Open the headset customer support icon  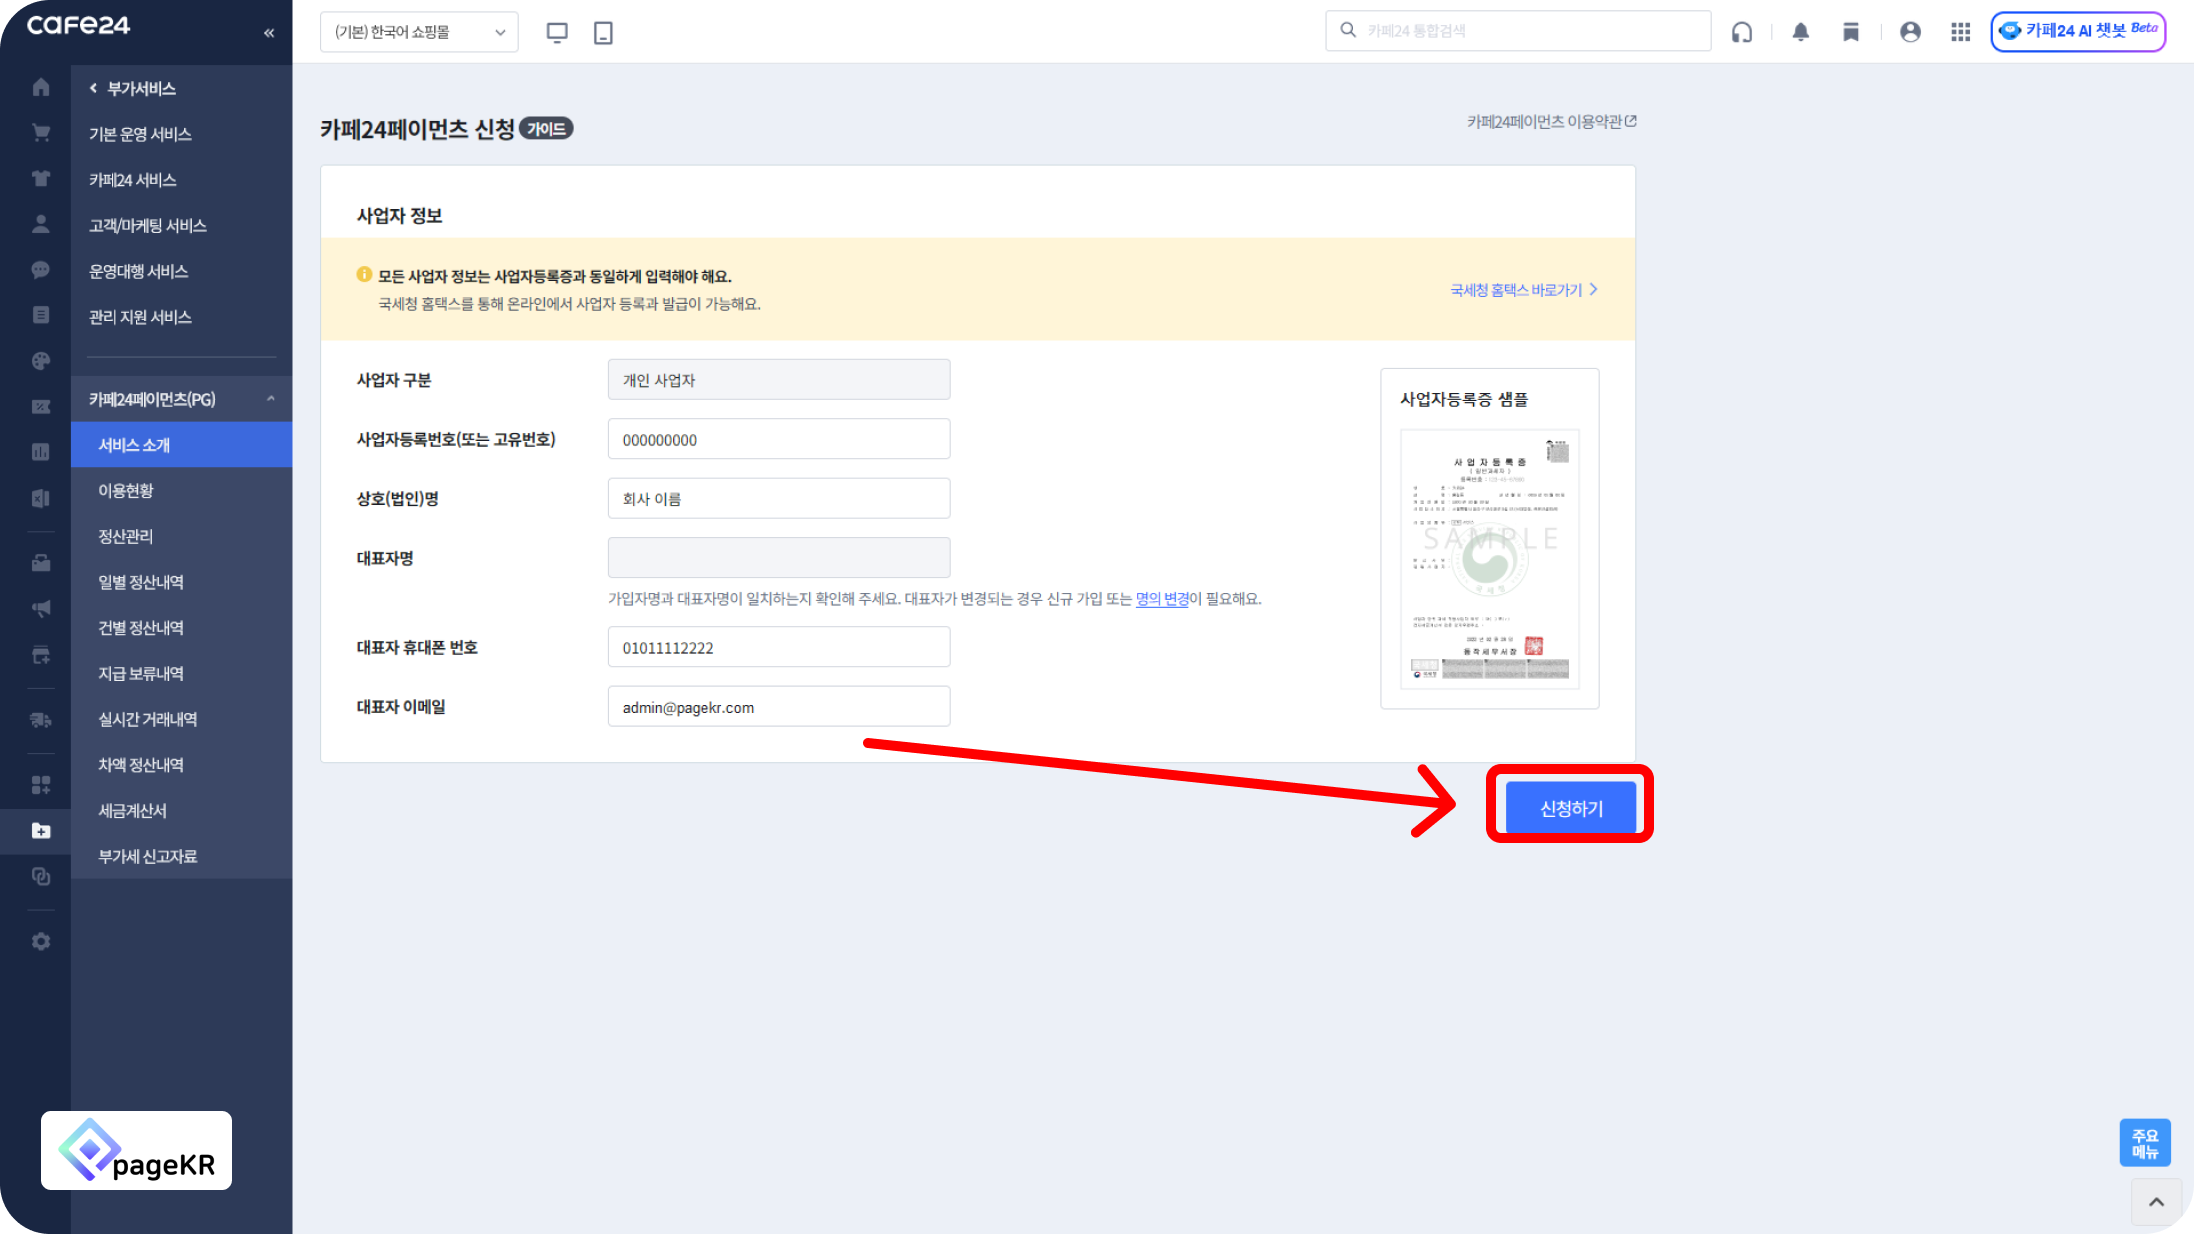pos(1742,32)
